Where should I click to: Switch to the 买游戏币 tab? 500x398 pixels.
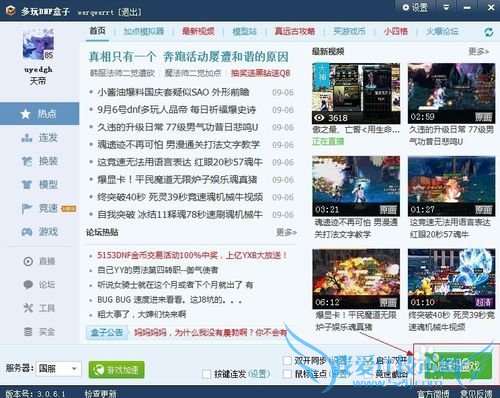click(349, 31)
